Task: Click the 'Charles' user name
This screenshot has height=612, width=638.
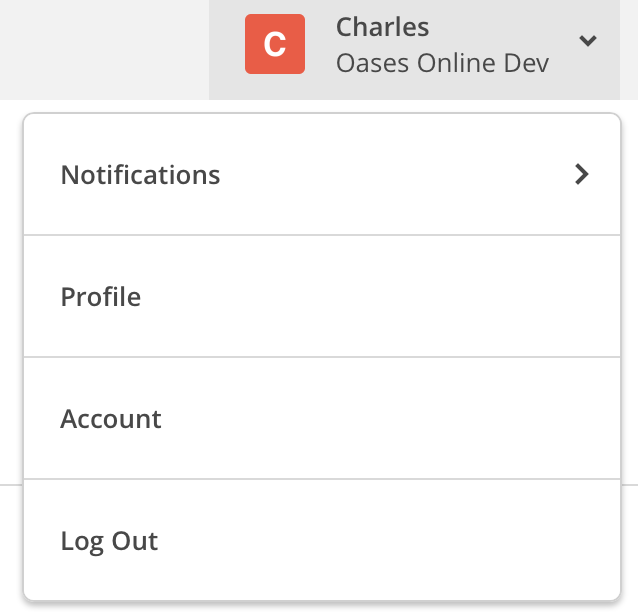Action: 383,26
